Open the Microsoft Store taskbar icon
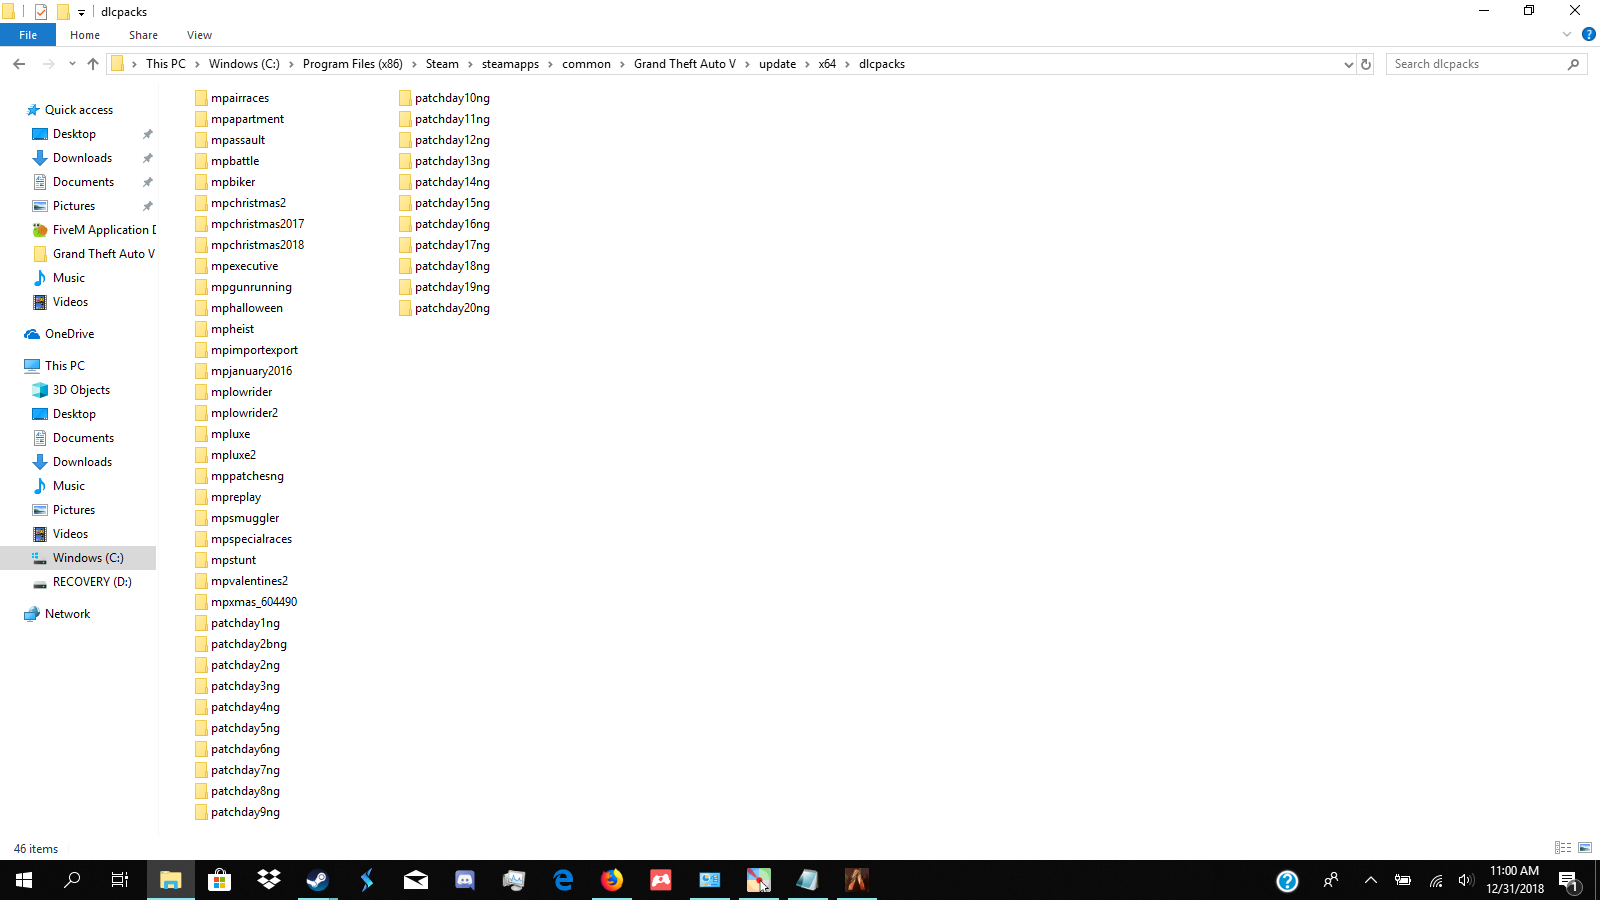This screenshot has width=1600, height=900. tap(219, 880)
